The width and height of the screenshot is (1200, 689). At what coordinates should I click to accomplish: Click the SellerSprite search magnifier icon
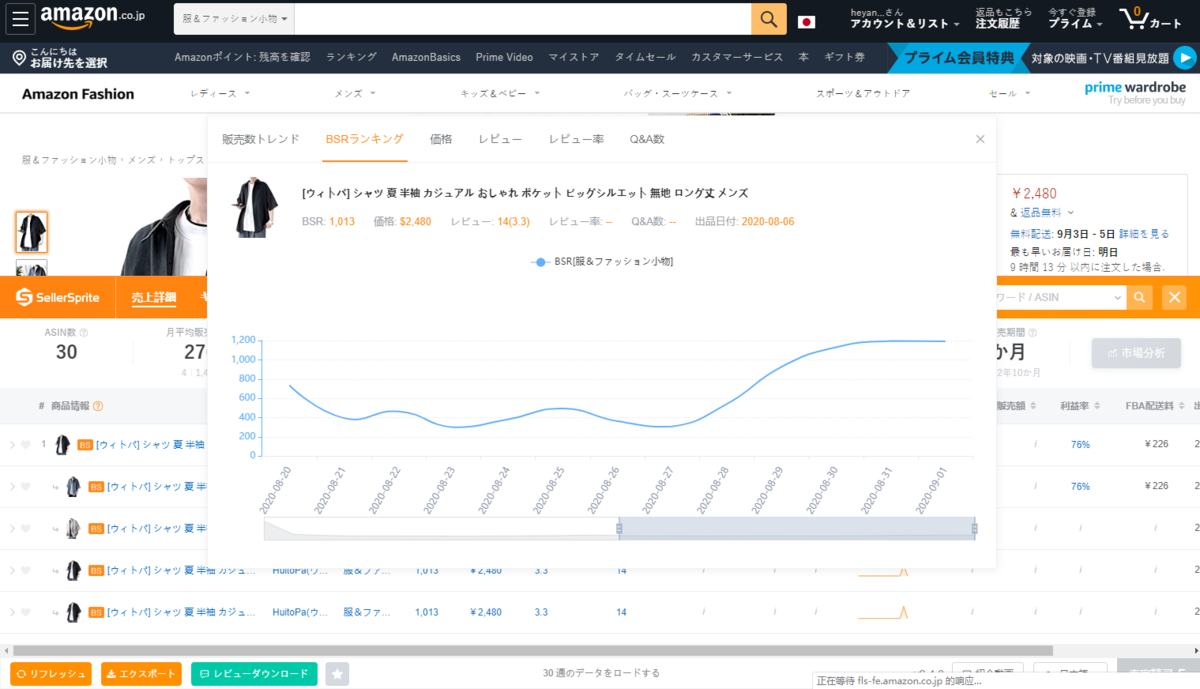pos(1139,297)
